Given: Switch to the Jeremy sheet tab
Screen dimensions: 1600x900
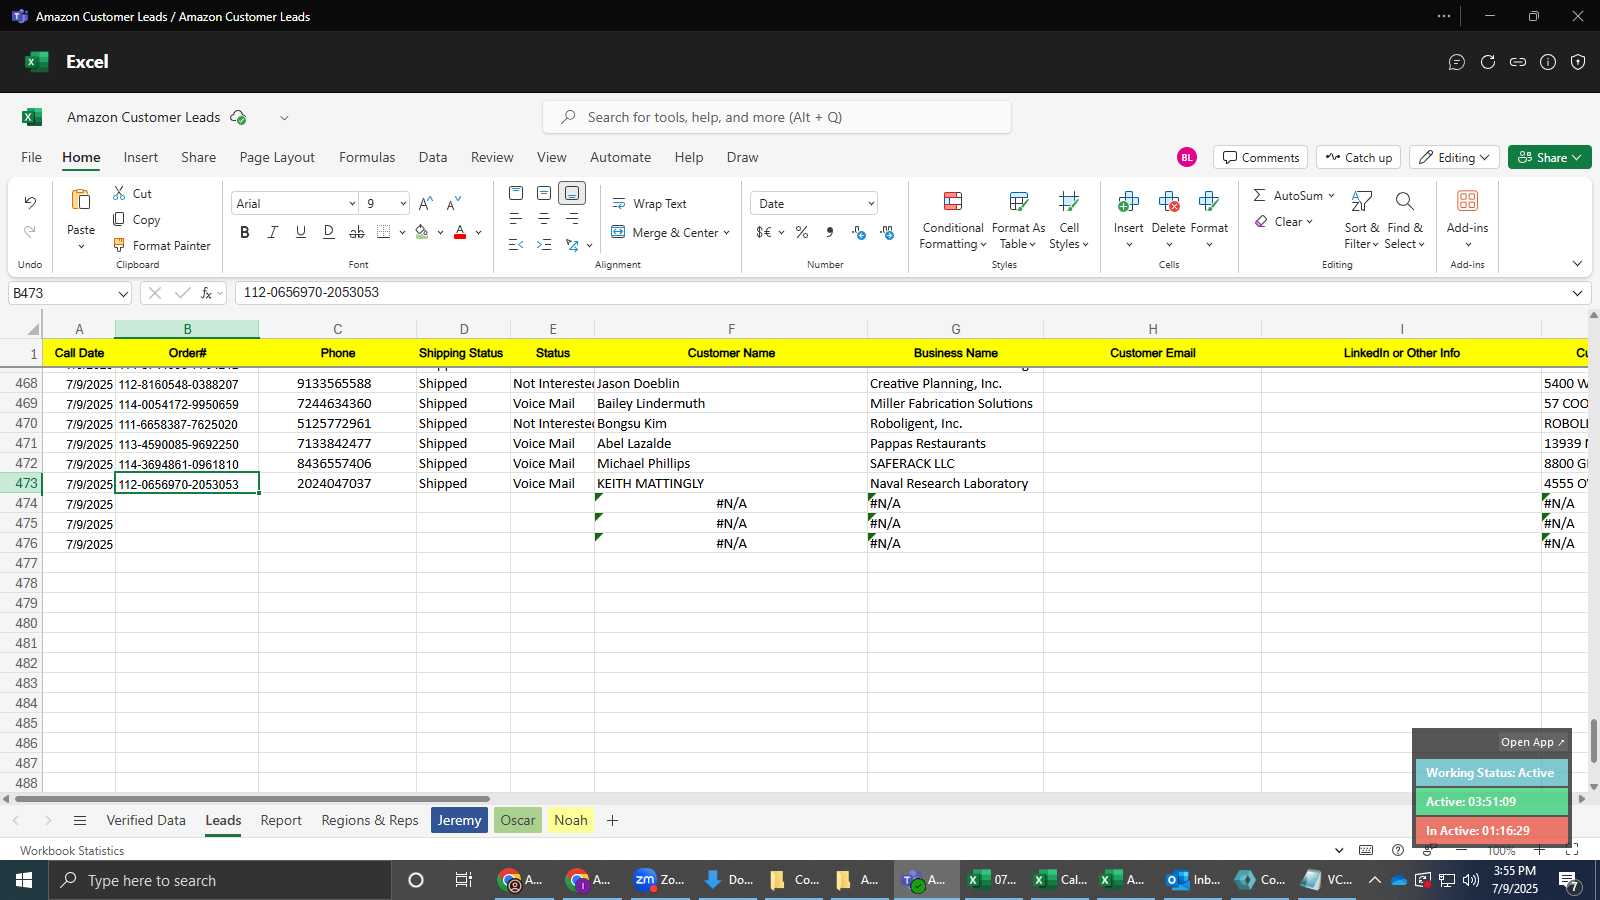Looking at the screenshot, I should click(x=459, y=821).
